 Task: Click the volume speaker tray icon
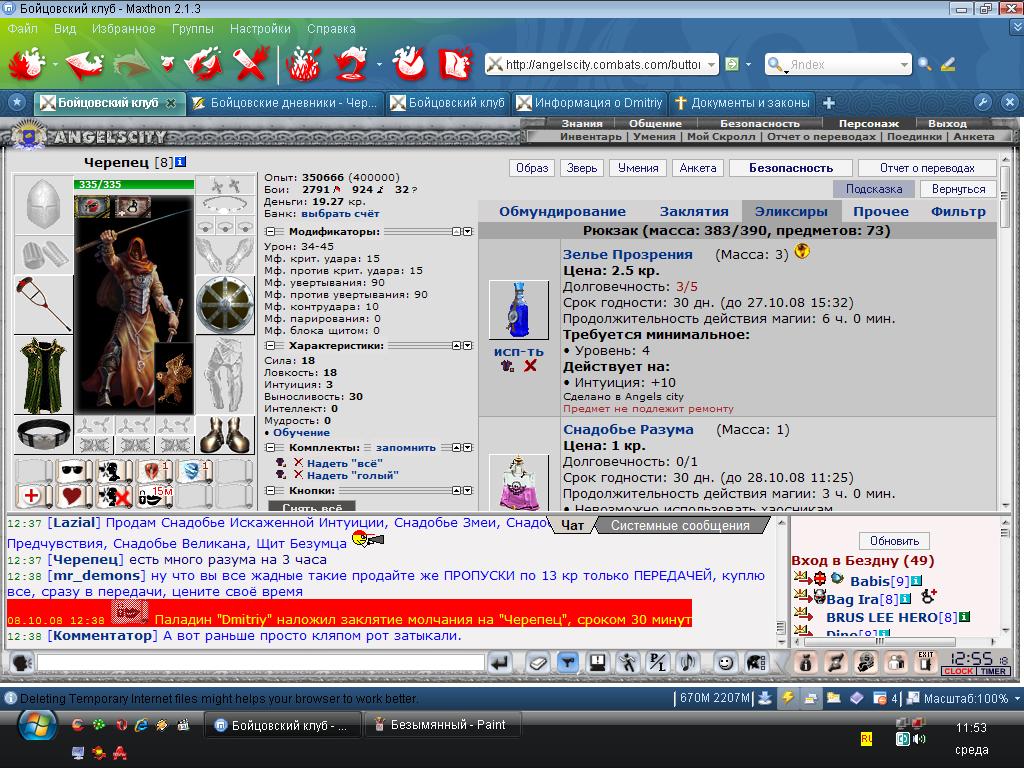pyautogui.click(x=920, y=739)
